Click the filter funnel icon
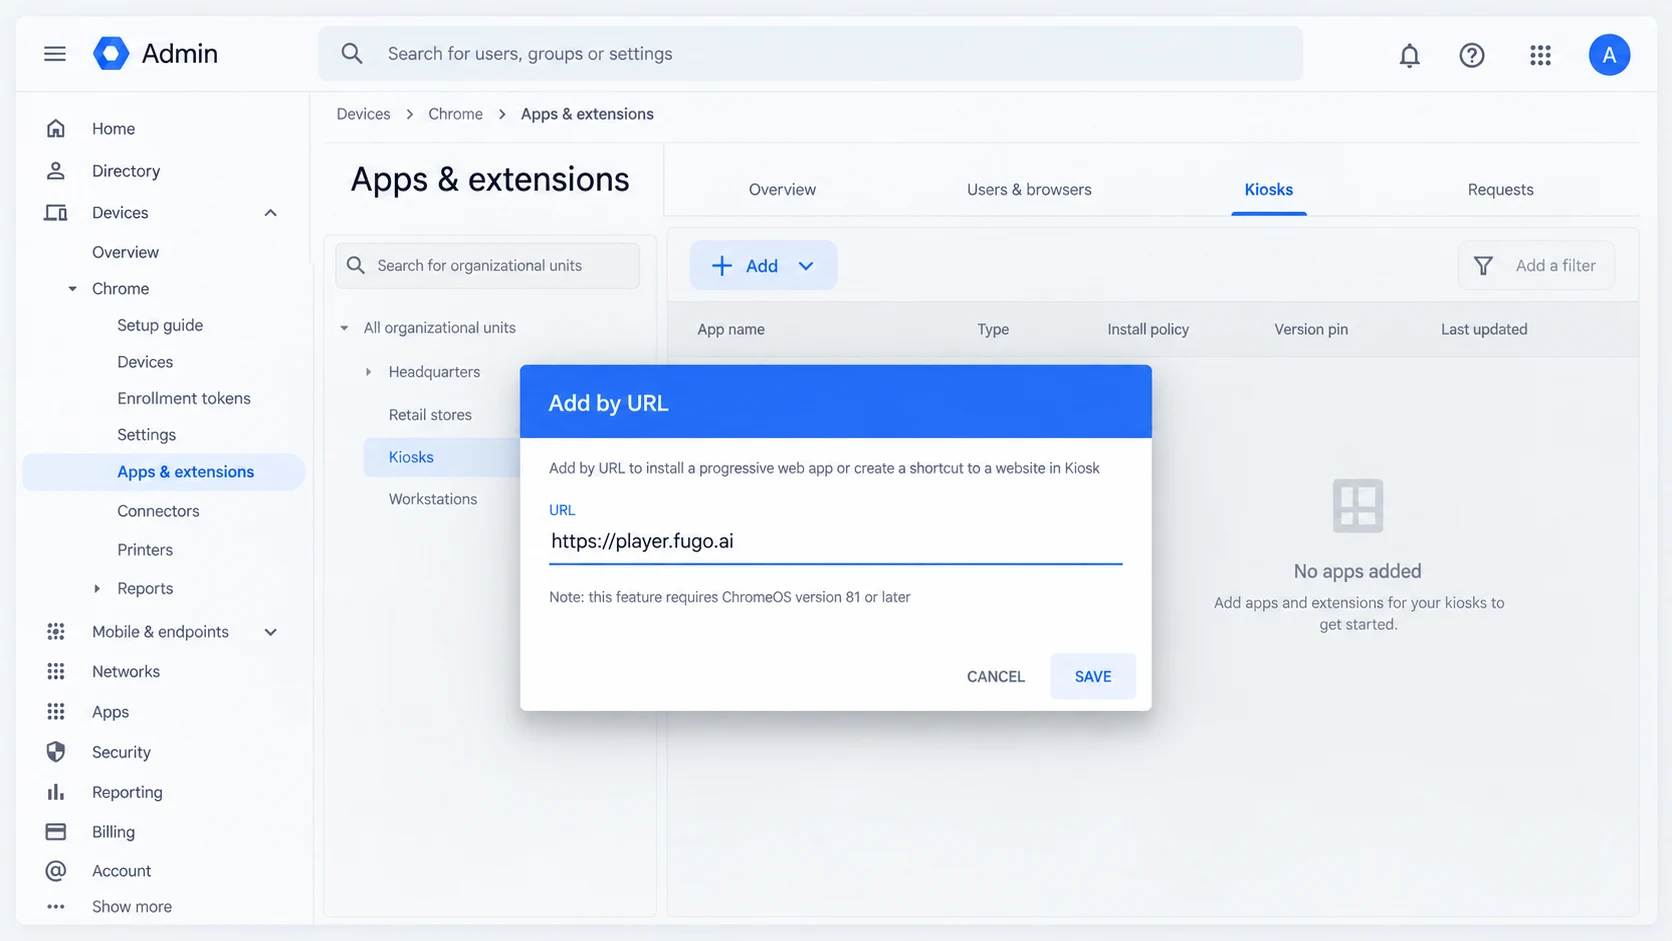The image size is (1672, 941). (1483, 266)
